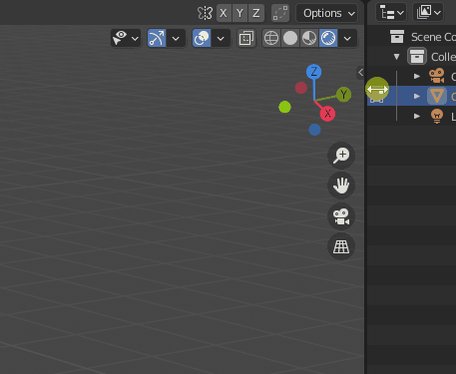Open outliner editor type dropdown
Viewport: 456px width, 374px height.
391,13
